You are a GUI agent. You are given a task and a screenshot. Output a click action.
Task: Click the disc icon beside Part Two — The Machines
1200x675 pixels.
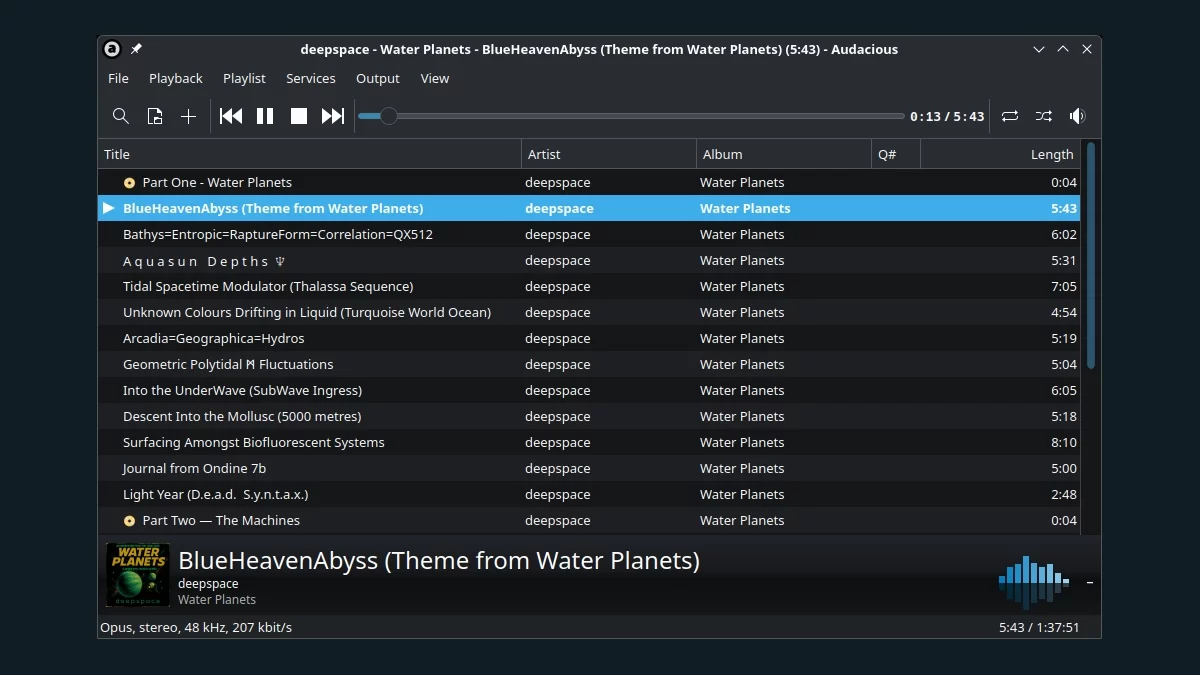point(129,521)
